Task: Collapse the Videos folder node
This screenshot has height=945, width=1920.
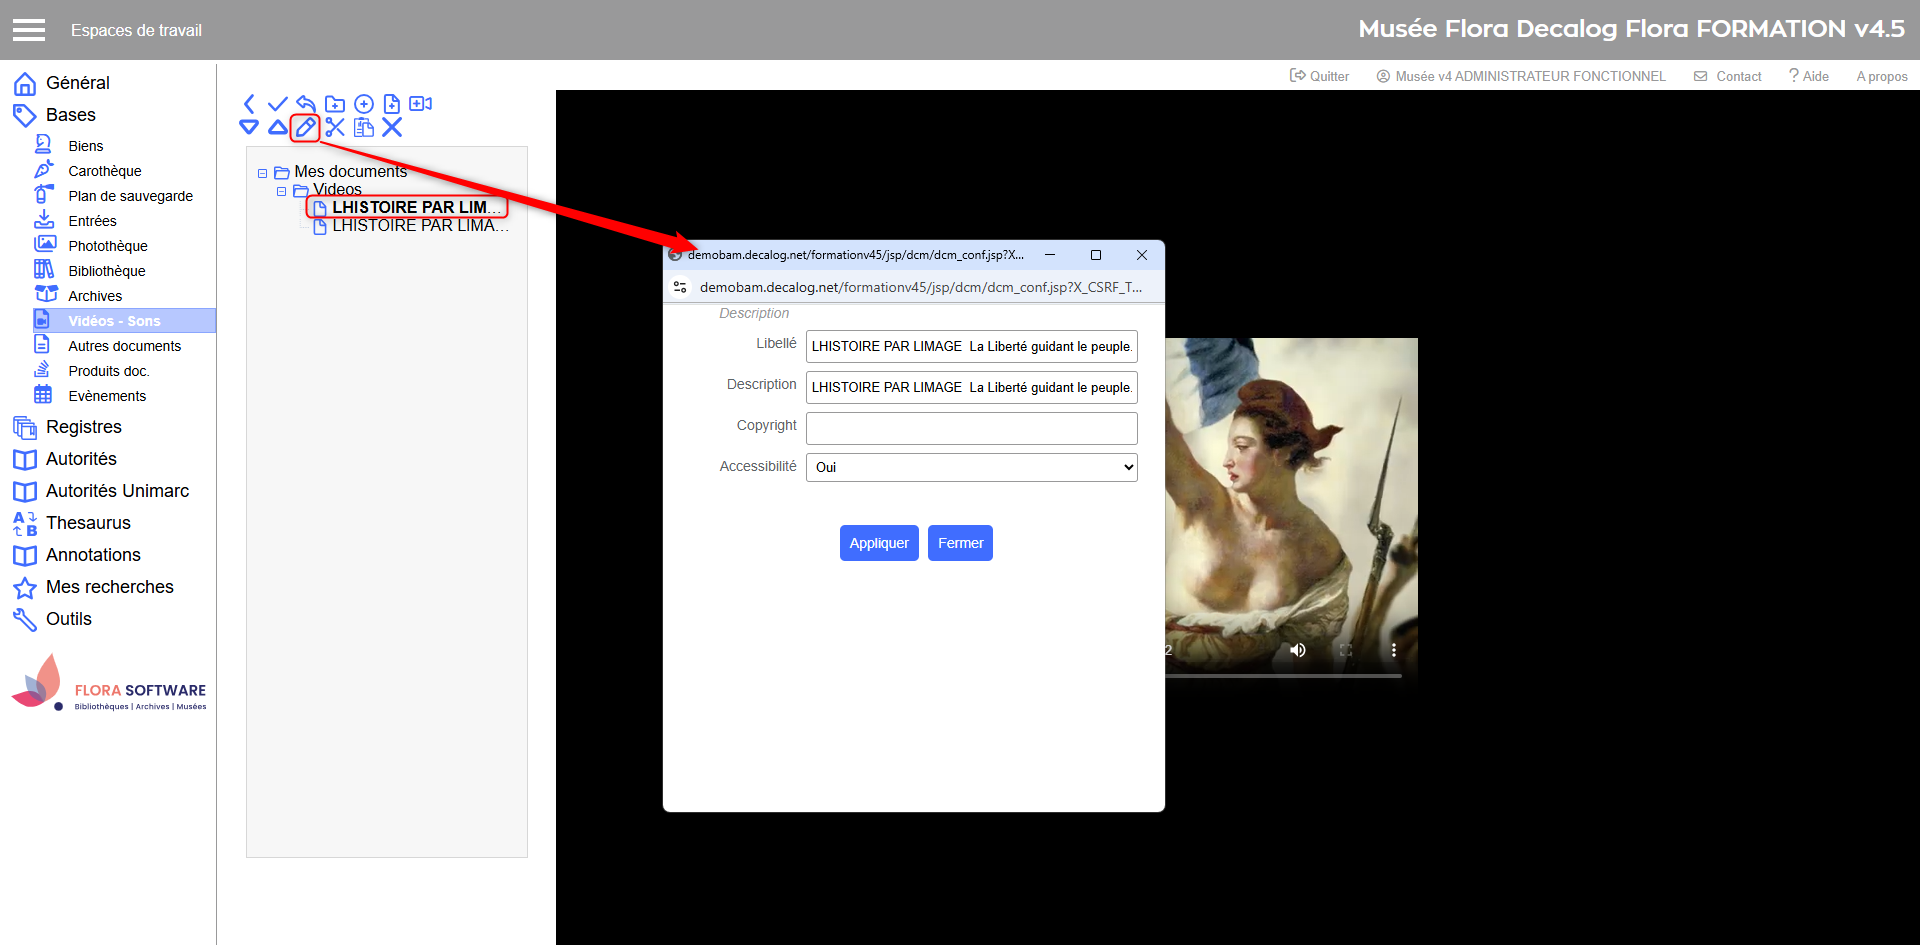Action: coord(282,191)
